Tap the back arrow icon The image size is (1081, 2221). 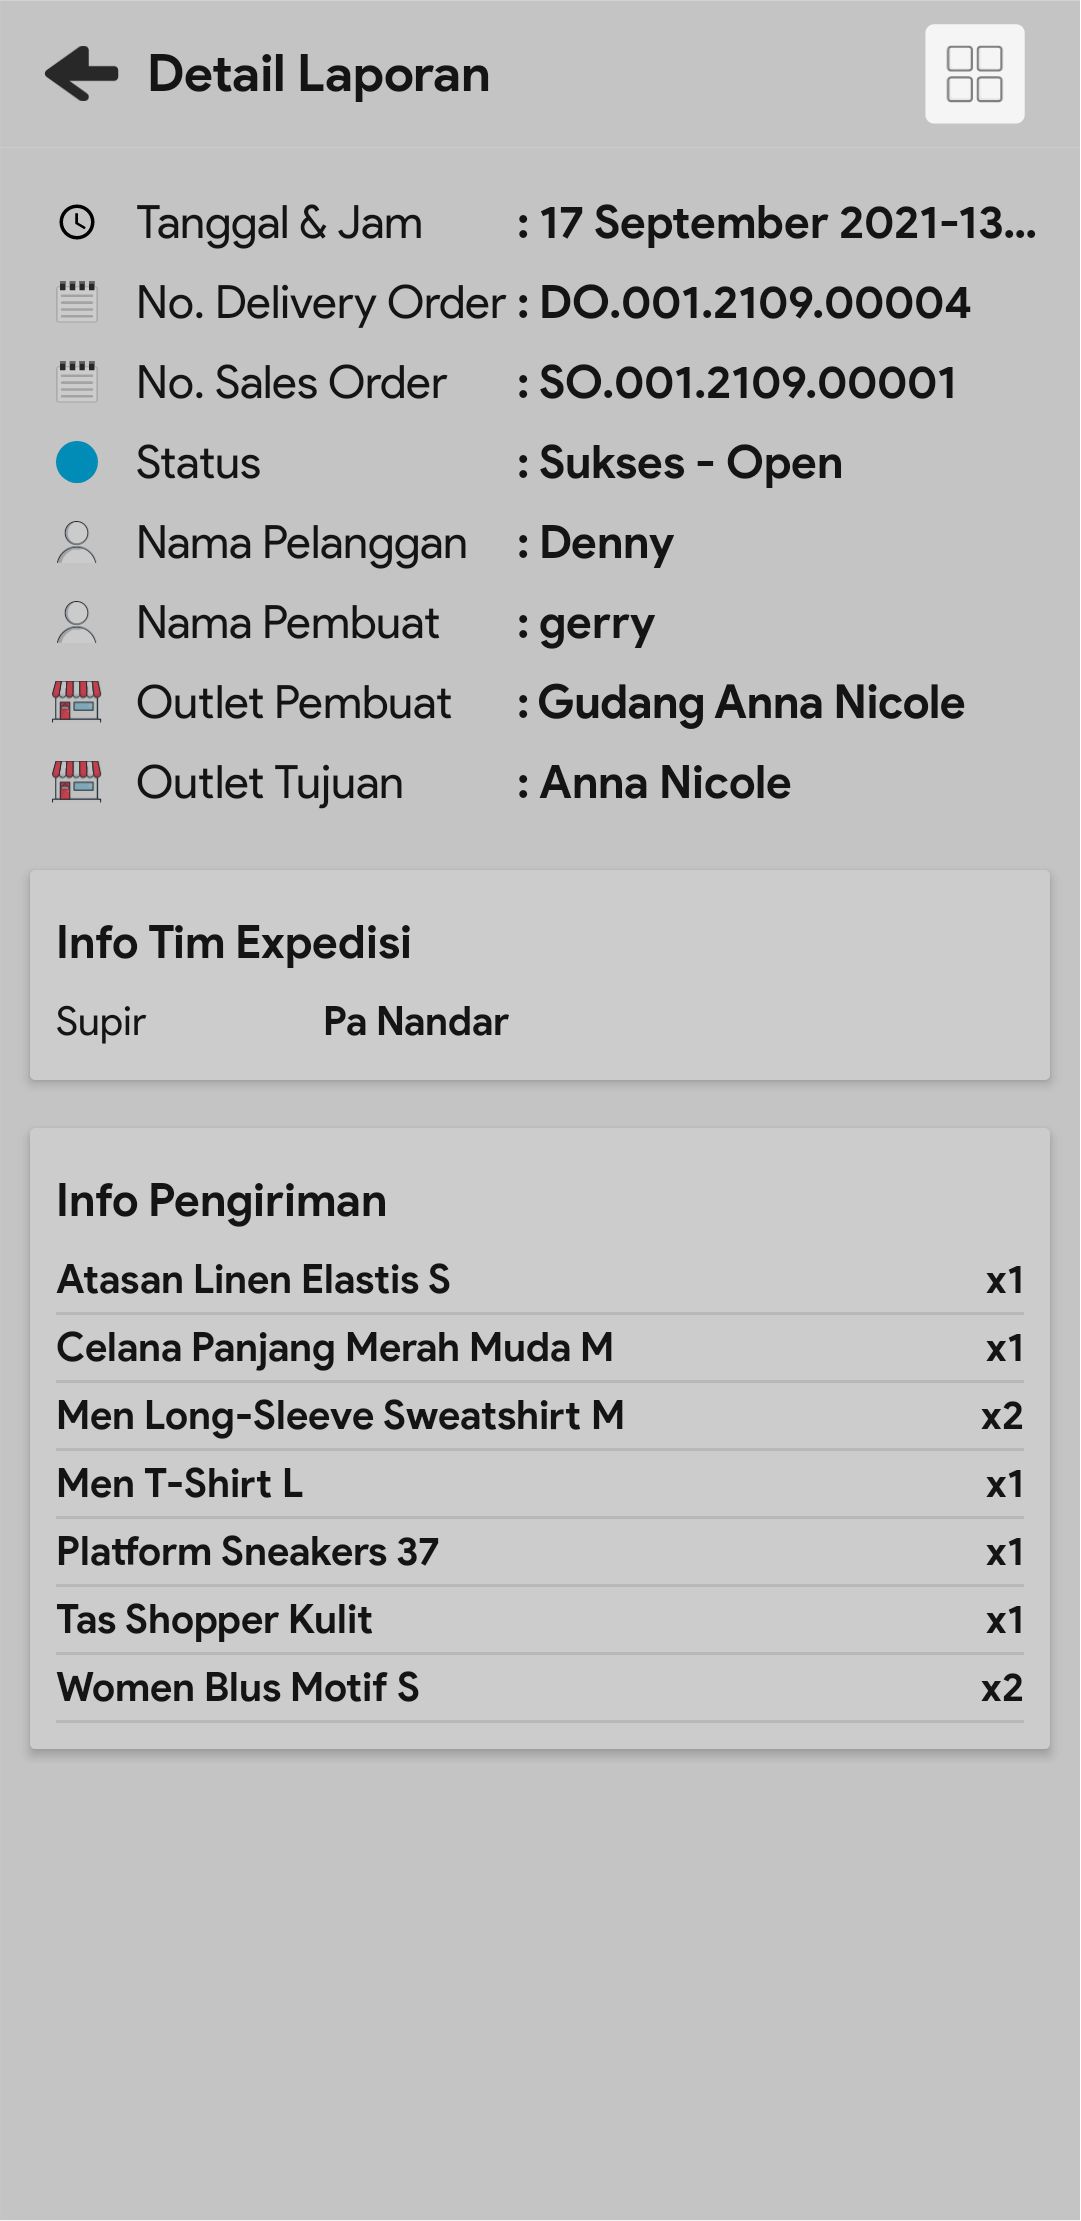(x=82, y=74)
